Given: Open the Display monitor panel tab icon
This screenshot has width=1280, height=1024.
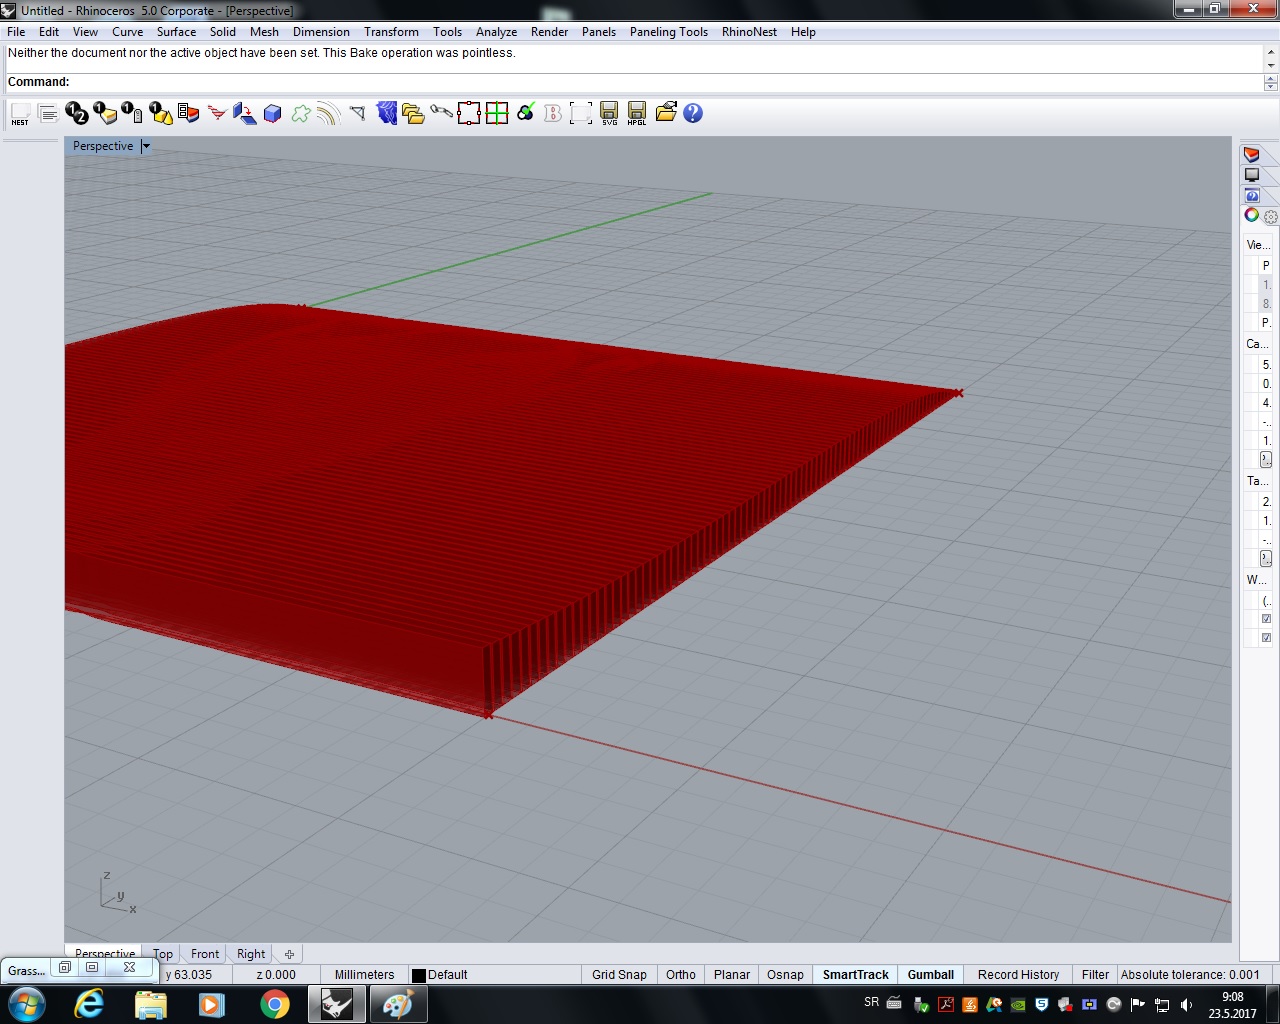Looking at the screenshot, I should coord(1252,175).
